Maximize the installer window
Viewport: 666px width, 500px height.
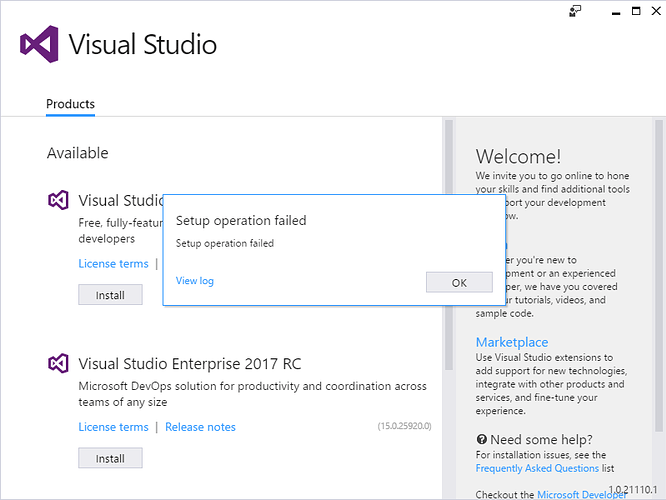click(x=636, y=11)
